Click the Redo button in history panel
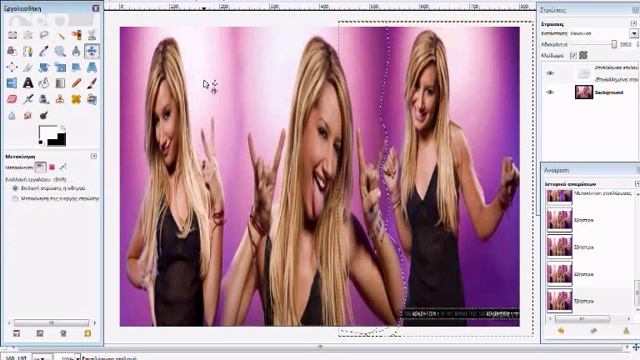Screen dimensions: 640x360 (593, 331)
